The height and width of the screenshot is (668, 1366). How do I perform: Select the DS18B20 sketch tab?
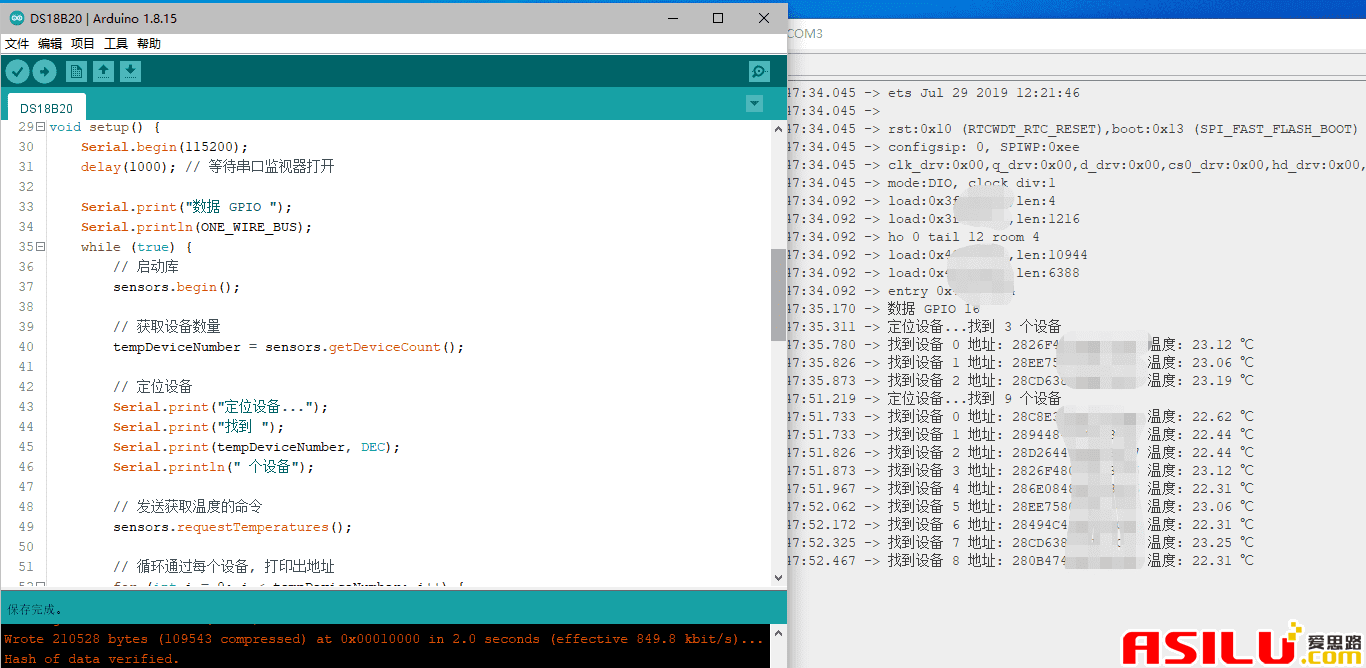(x=46, y=108)
